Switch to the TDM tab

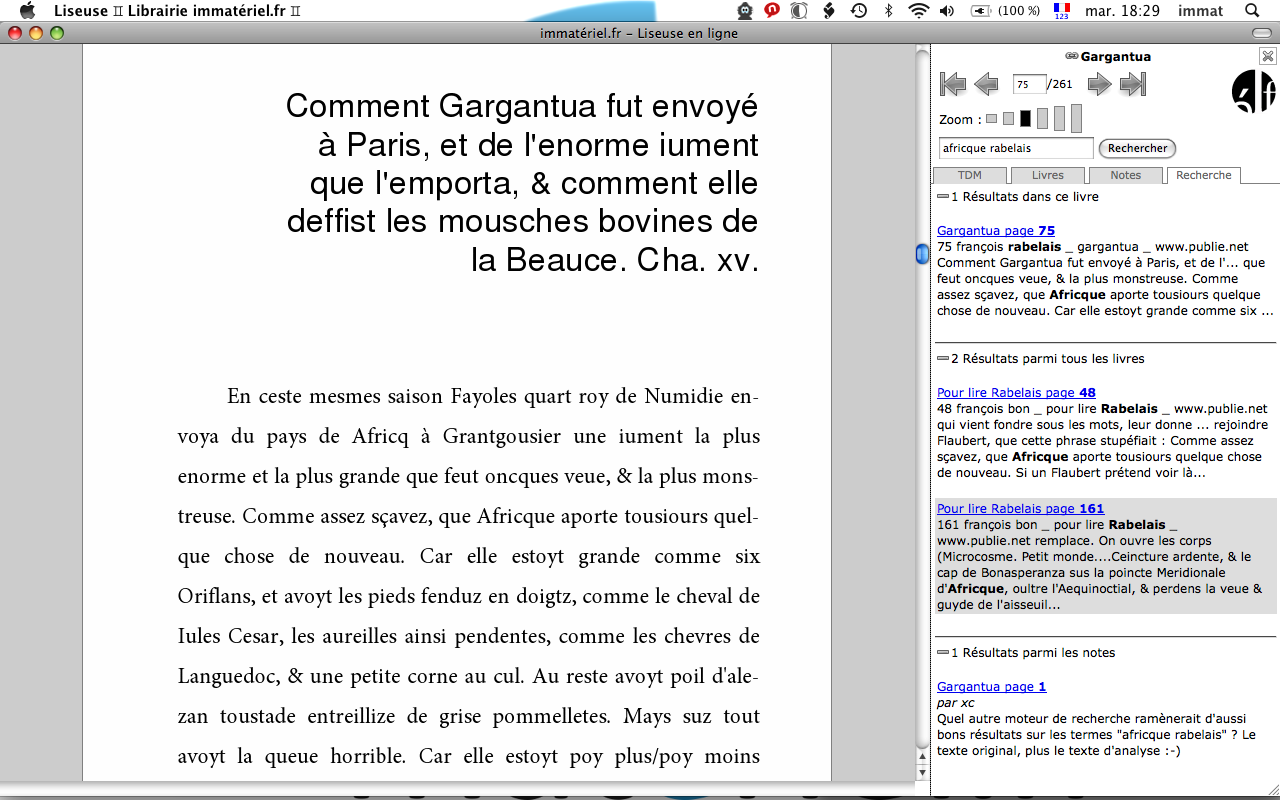tap(969, 176)
